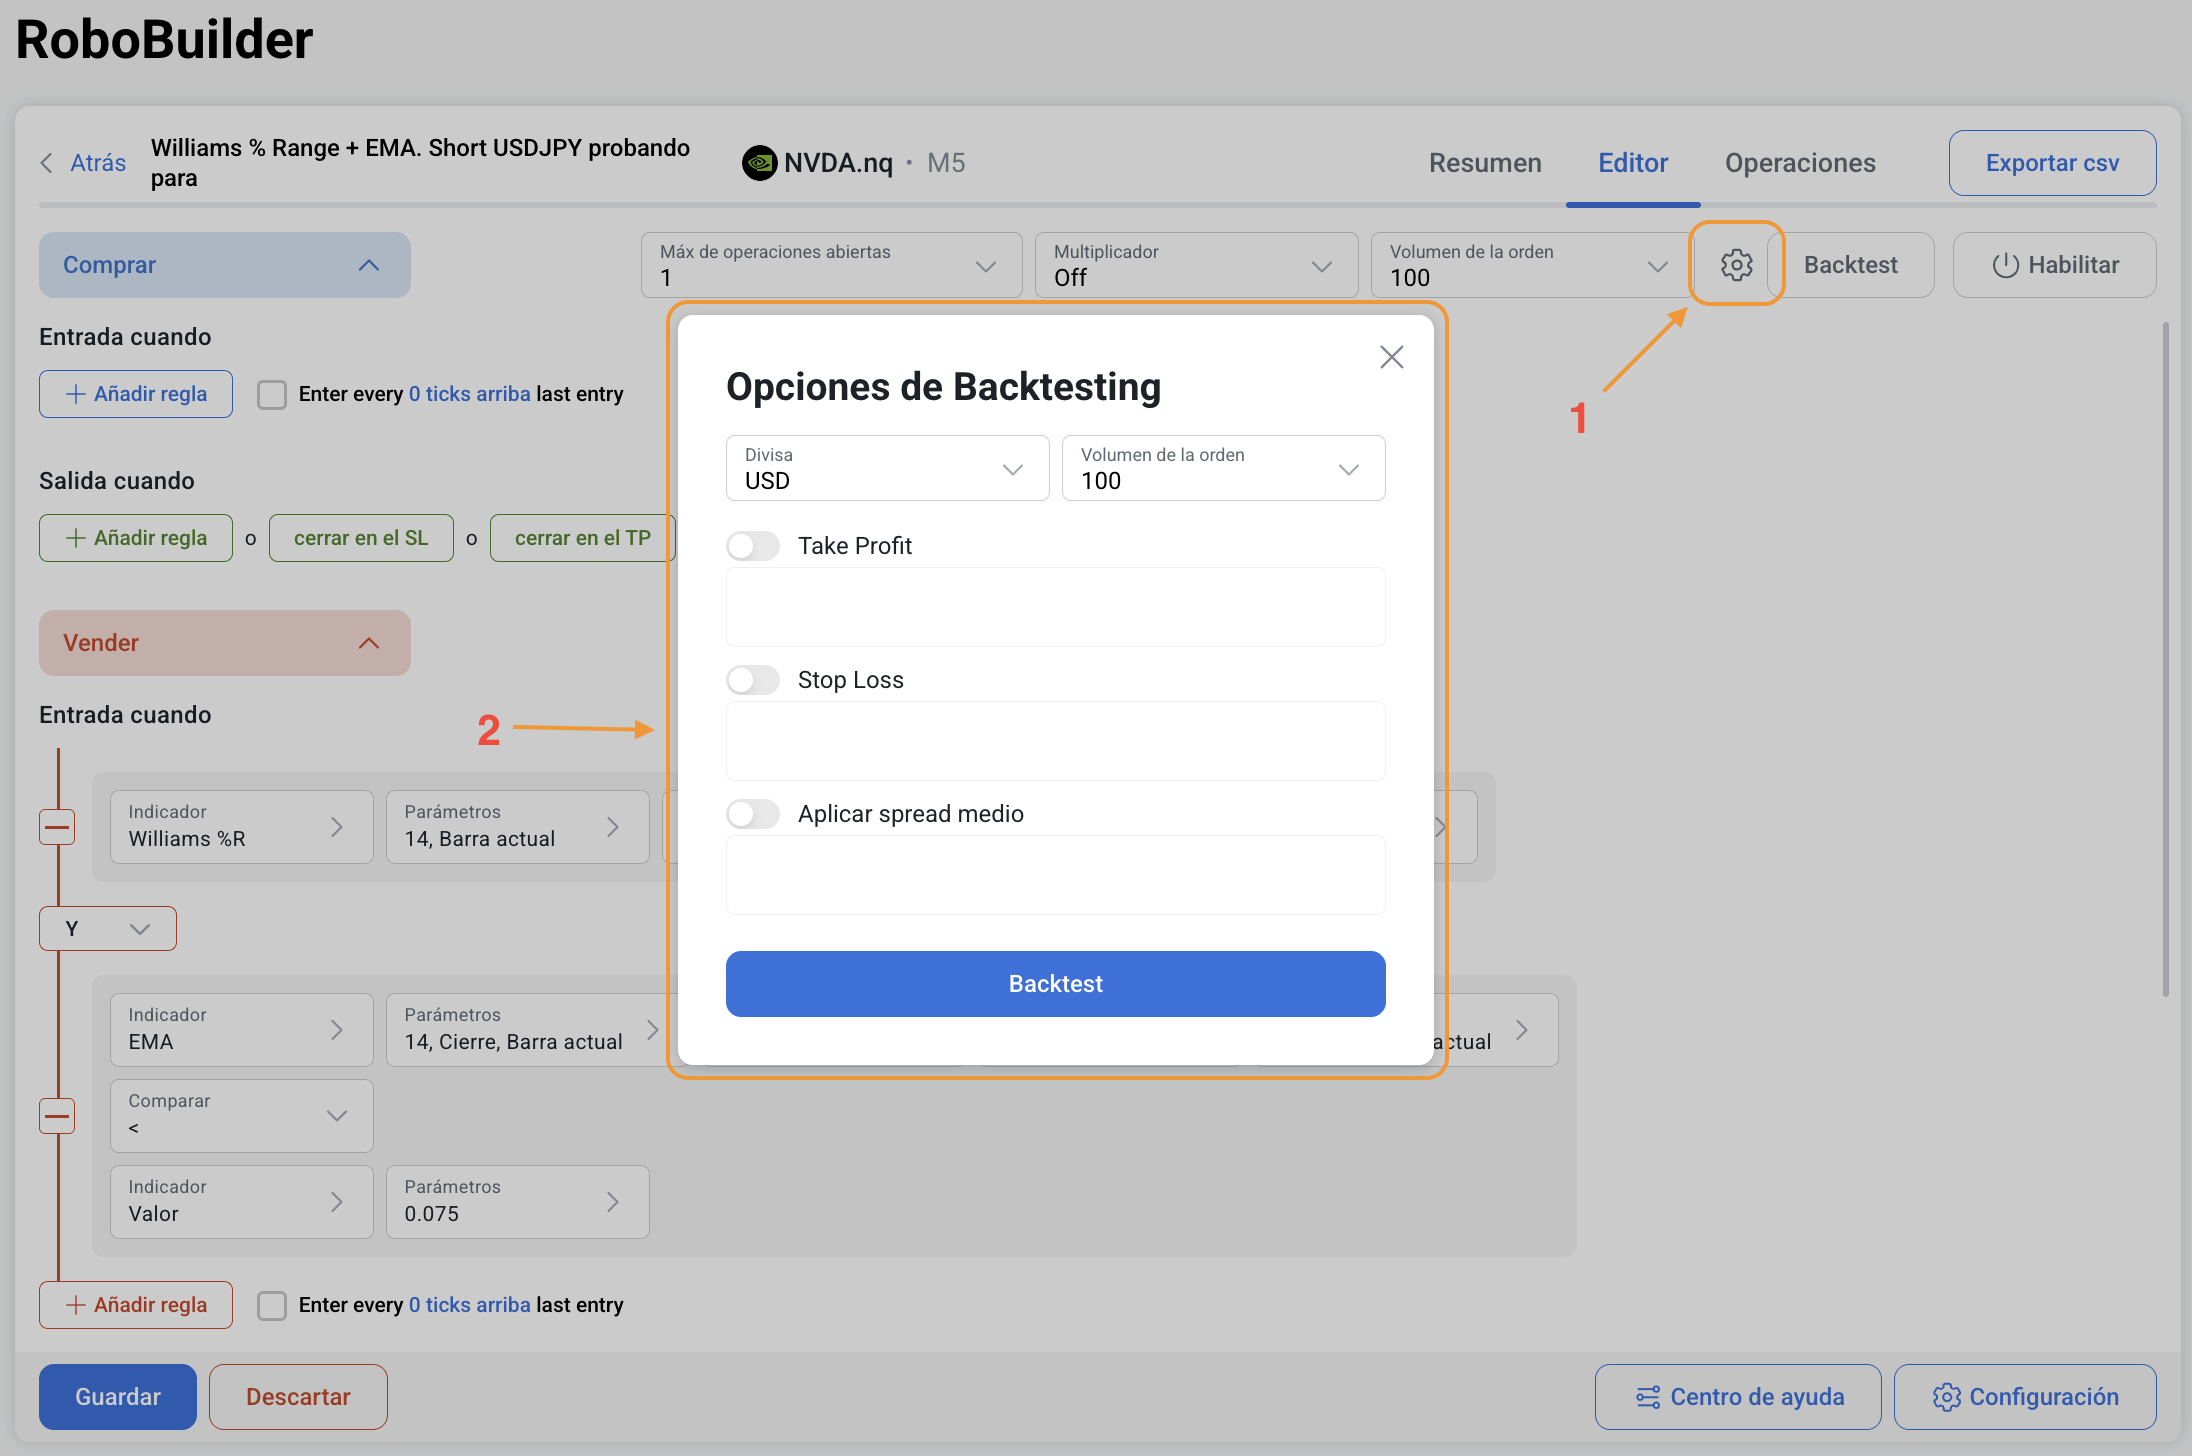The width and height of the screenshot is (2192, 1456).
Task: Click the minus icon next to Williams %R rule
Action: pos(57,827)
